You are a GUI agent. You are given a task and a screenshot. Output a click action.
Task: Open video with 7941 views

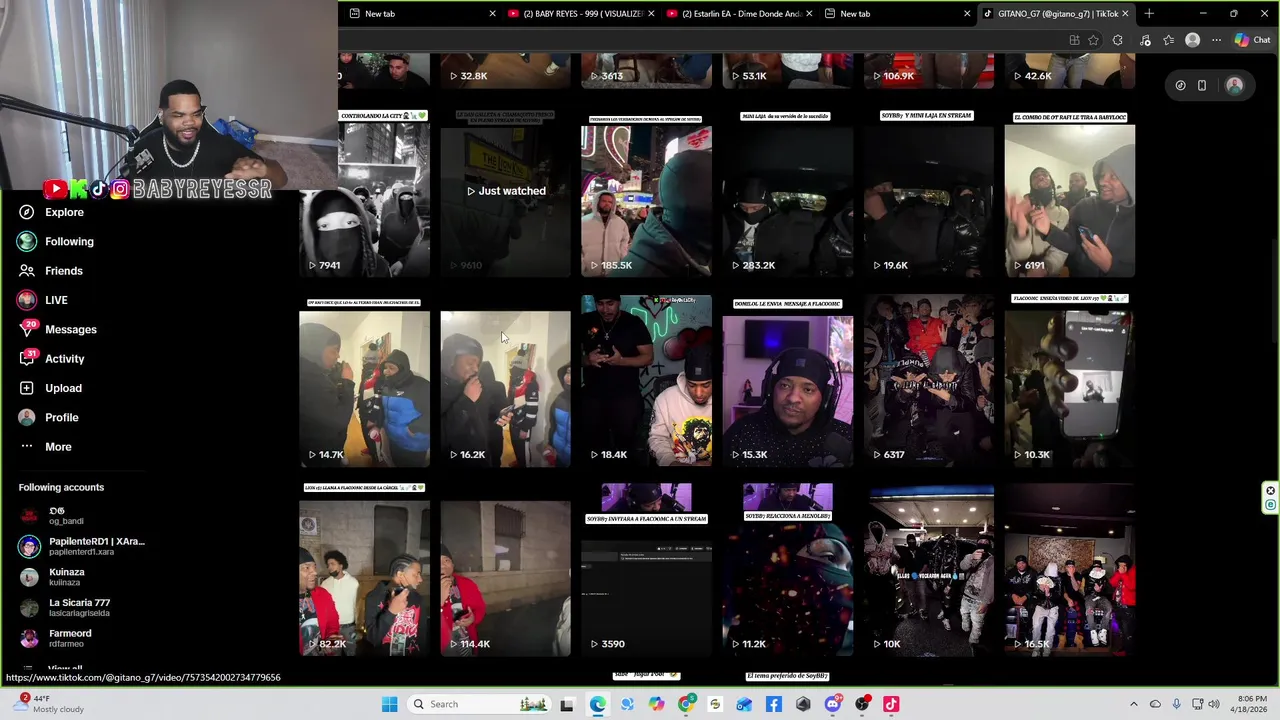pos(364,192)
